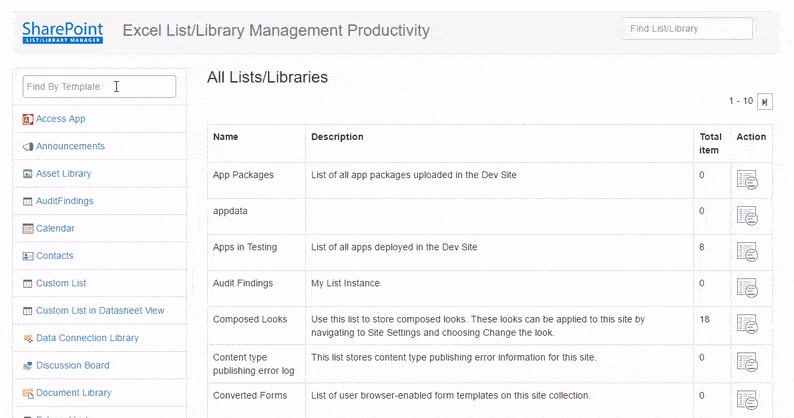Click the 1 - 10 page range text
This screenshot has height=418, width=794.
[x=741, y=101]
